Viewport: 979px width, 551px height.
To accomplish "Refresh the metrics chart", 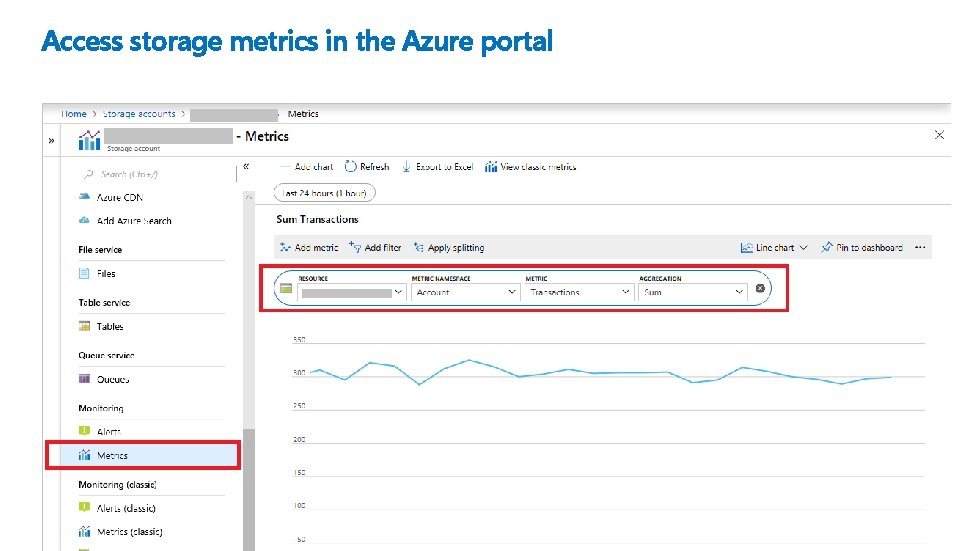I will 367,167.
